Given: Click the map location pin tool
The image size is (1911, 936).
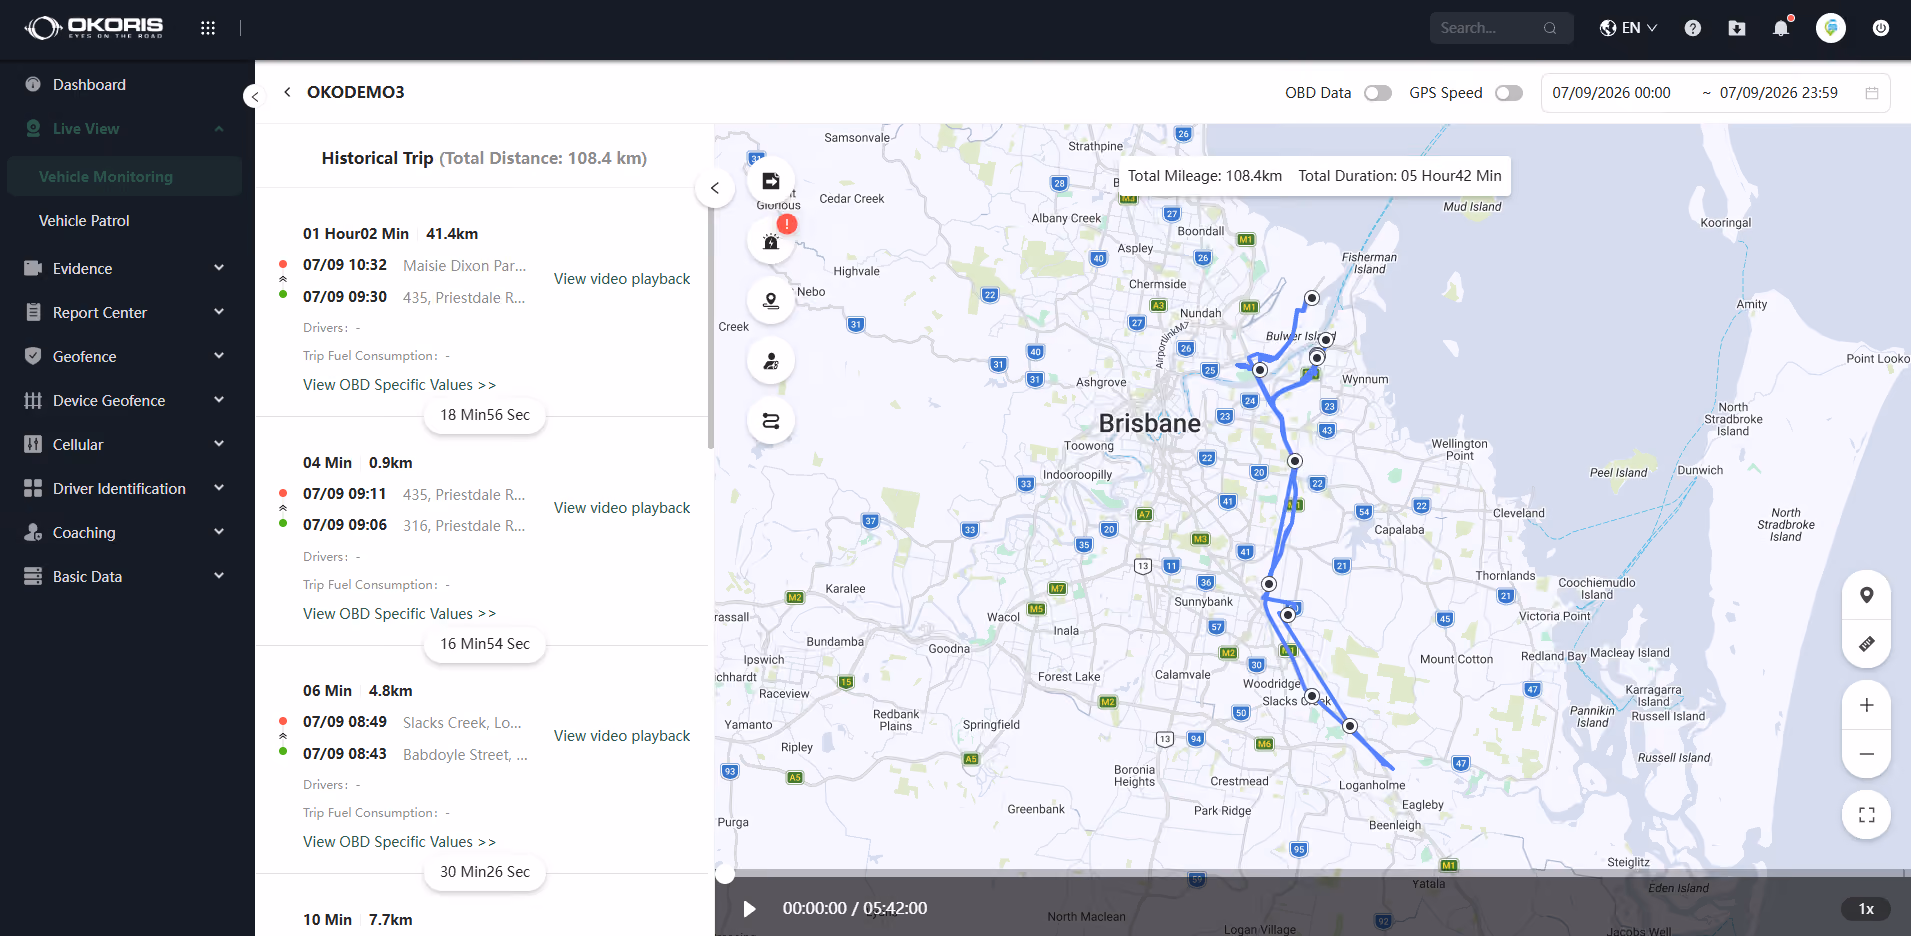Looking at the screenshot, I should 1866,595.
